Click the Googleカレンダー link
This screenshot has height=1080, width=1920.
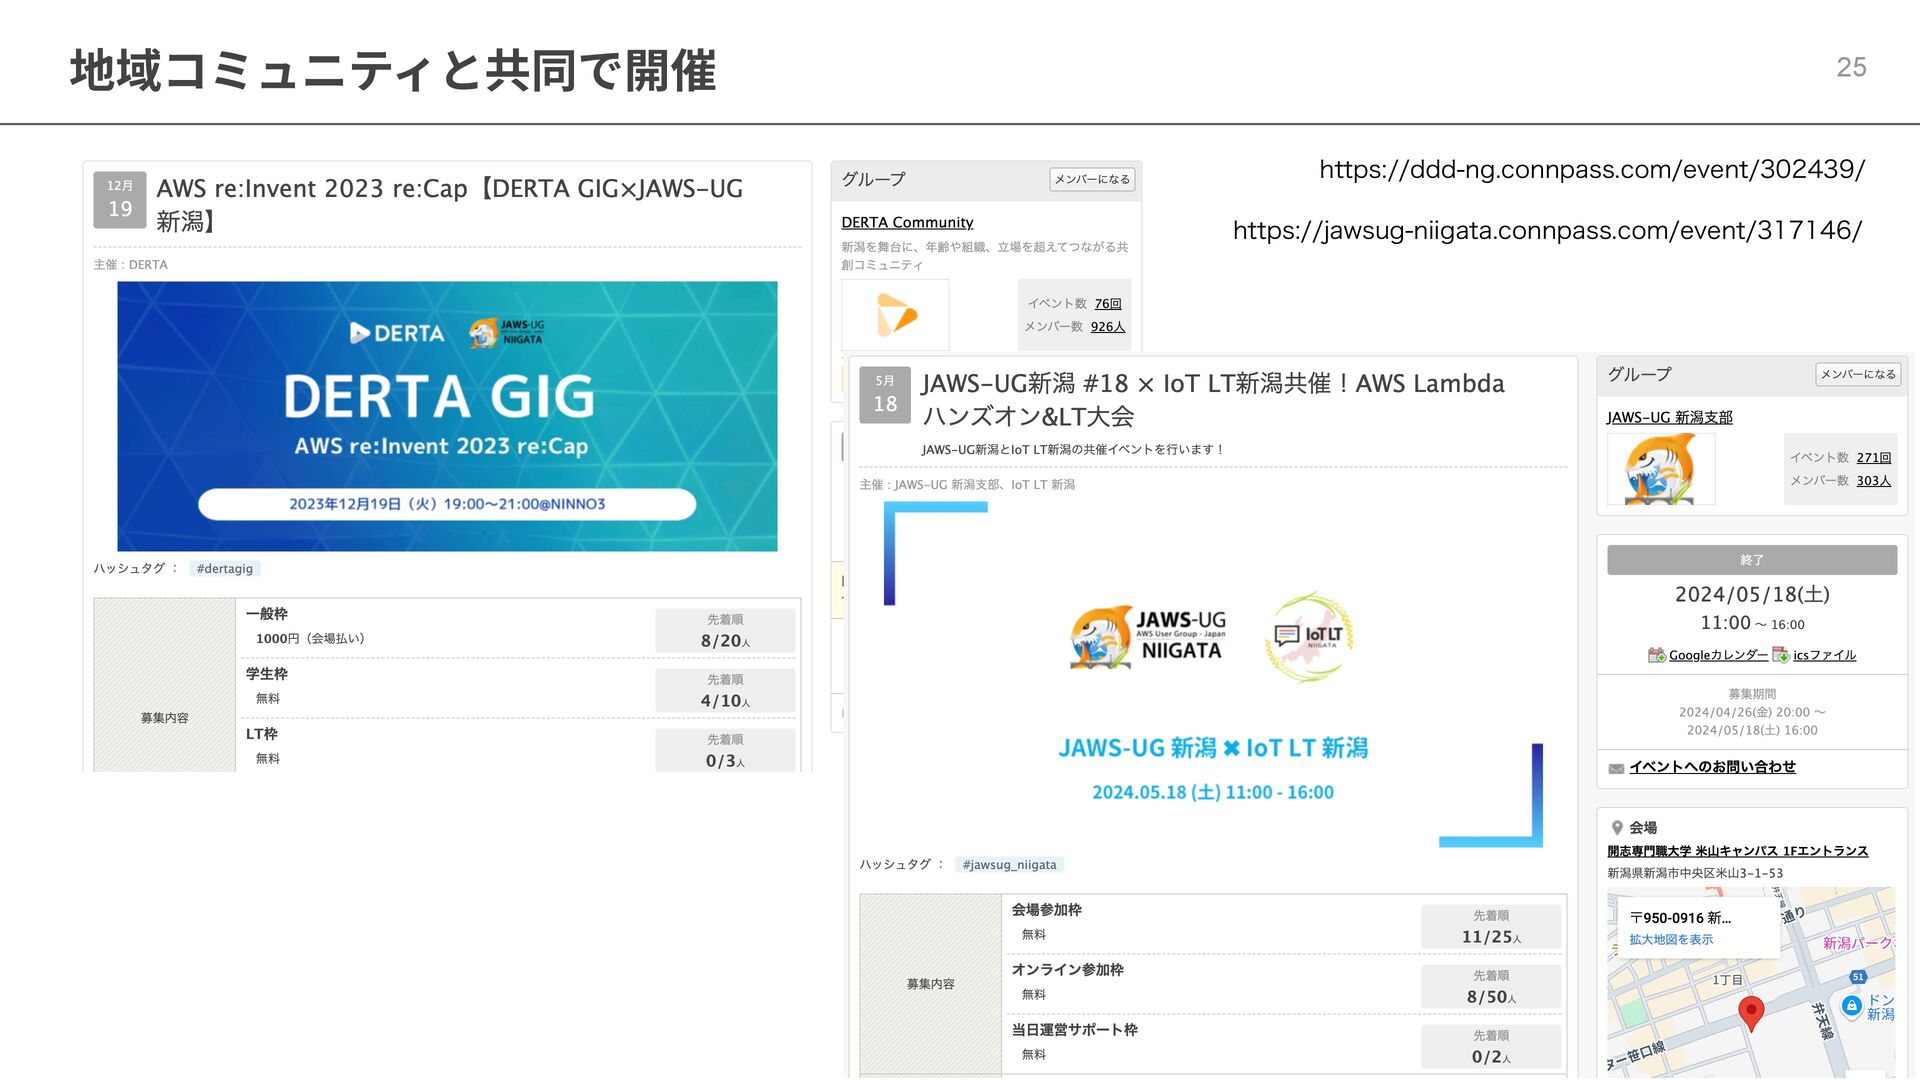1718,655
